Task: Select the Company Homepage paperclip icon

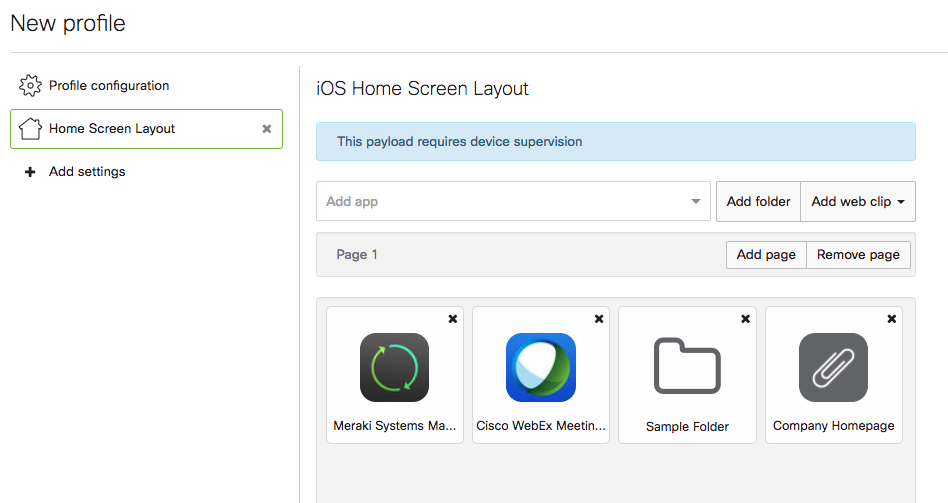Action: (x=833, y=368)
